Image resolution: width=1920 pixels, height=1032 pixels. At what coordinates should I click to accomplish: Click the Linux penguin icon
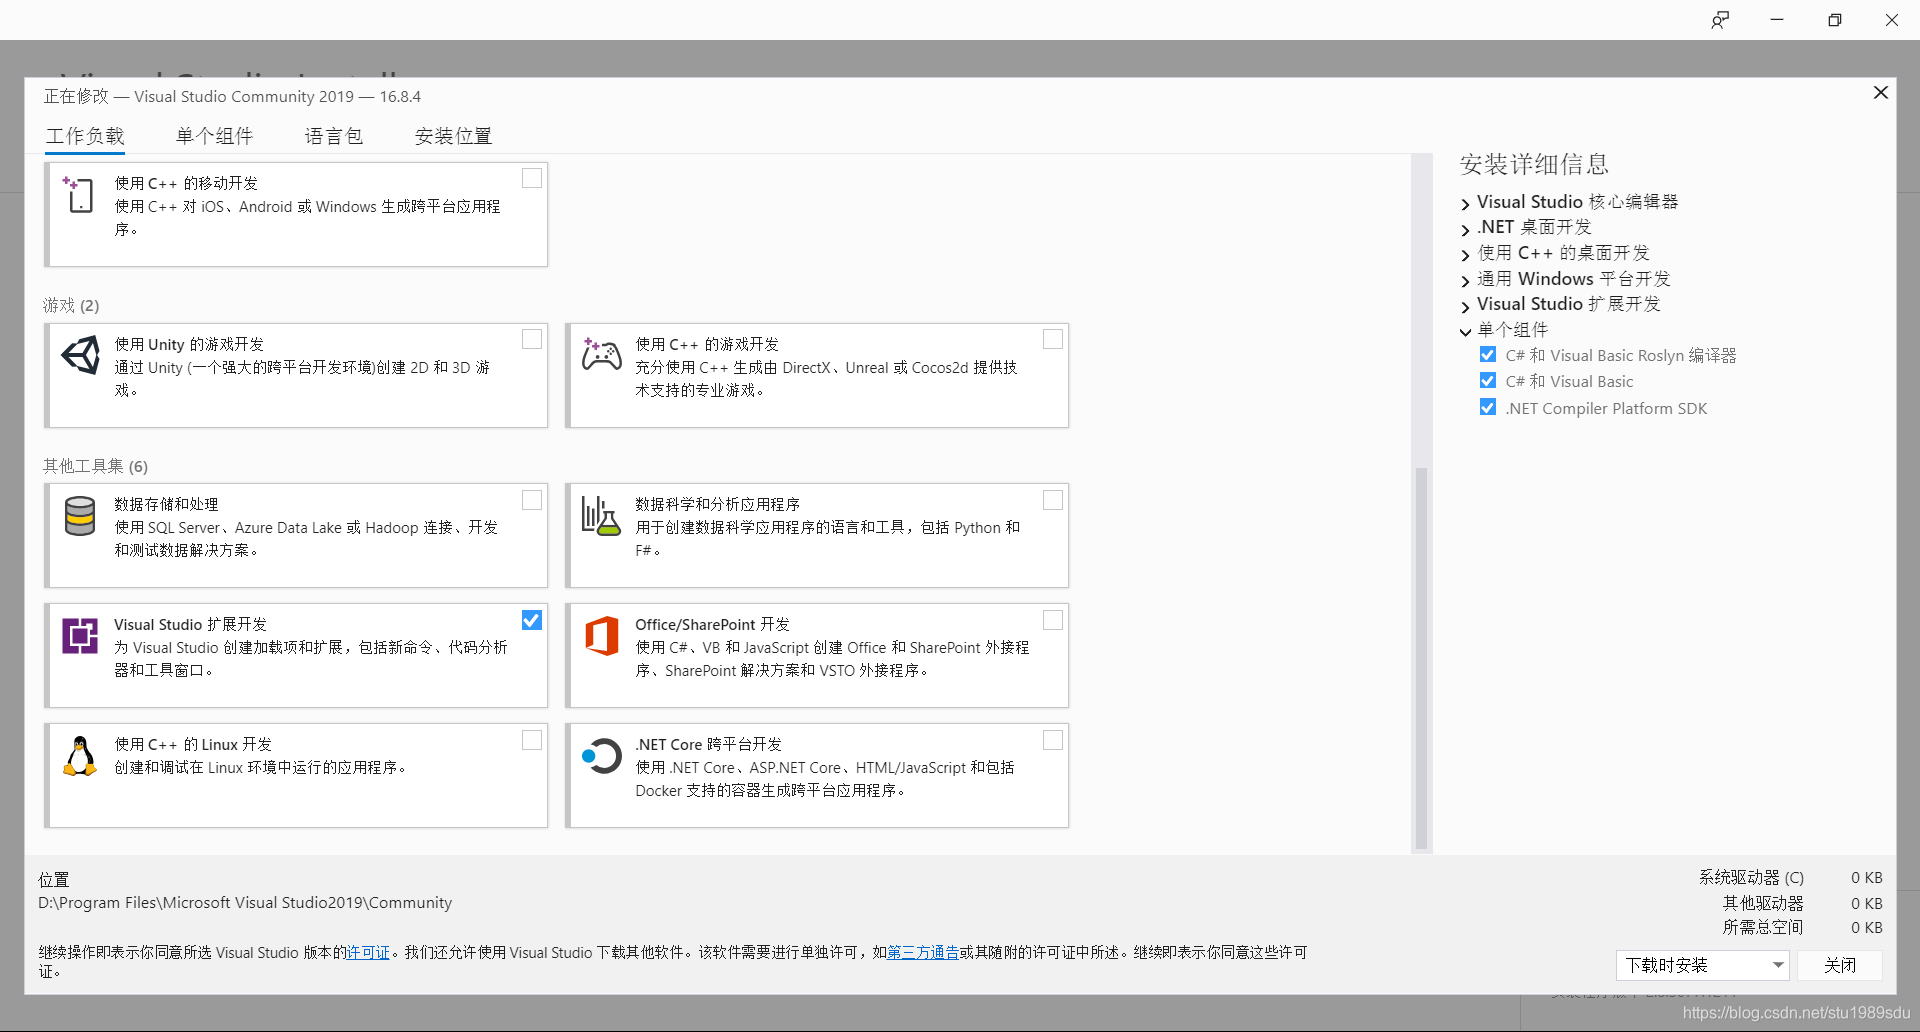tap(80, 756)
